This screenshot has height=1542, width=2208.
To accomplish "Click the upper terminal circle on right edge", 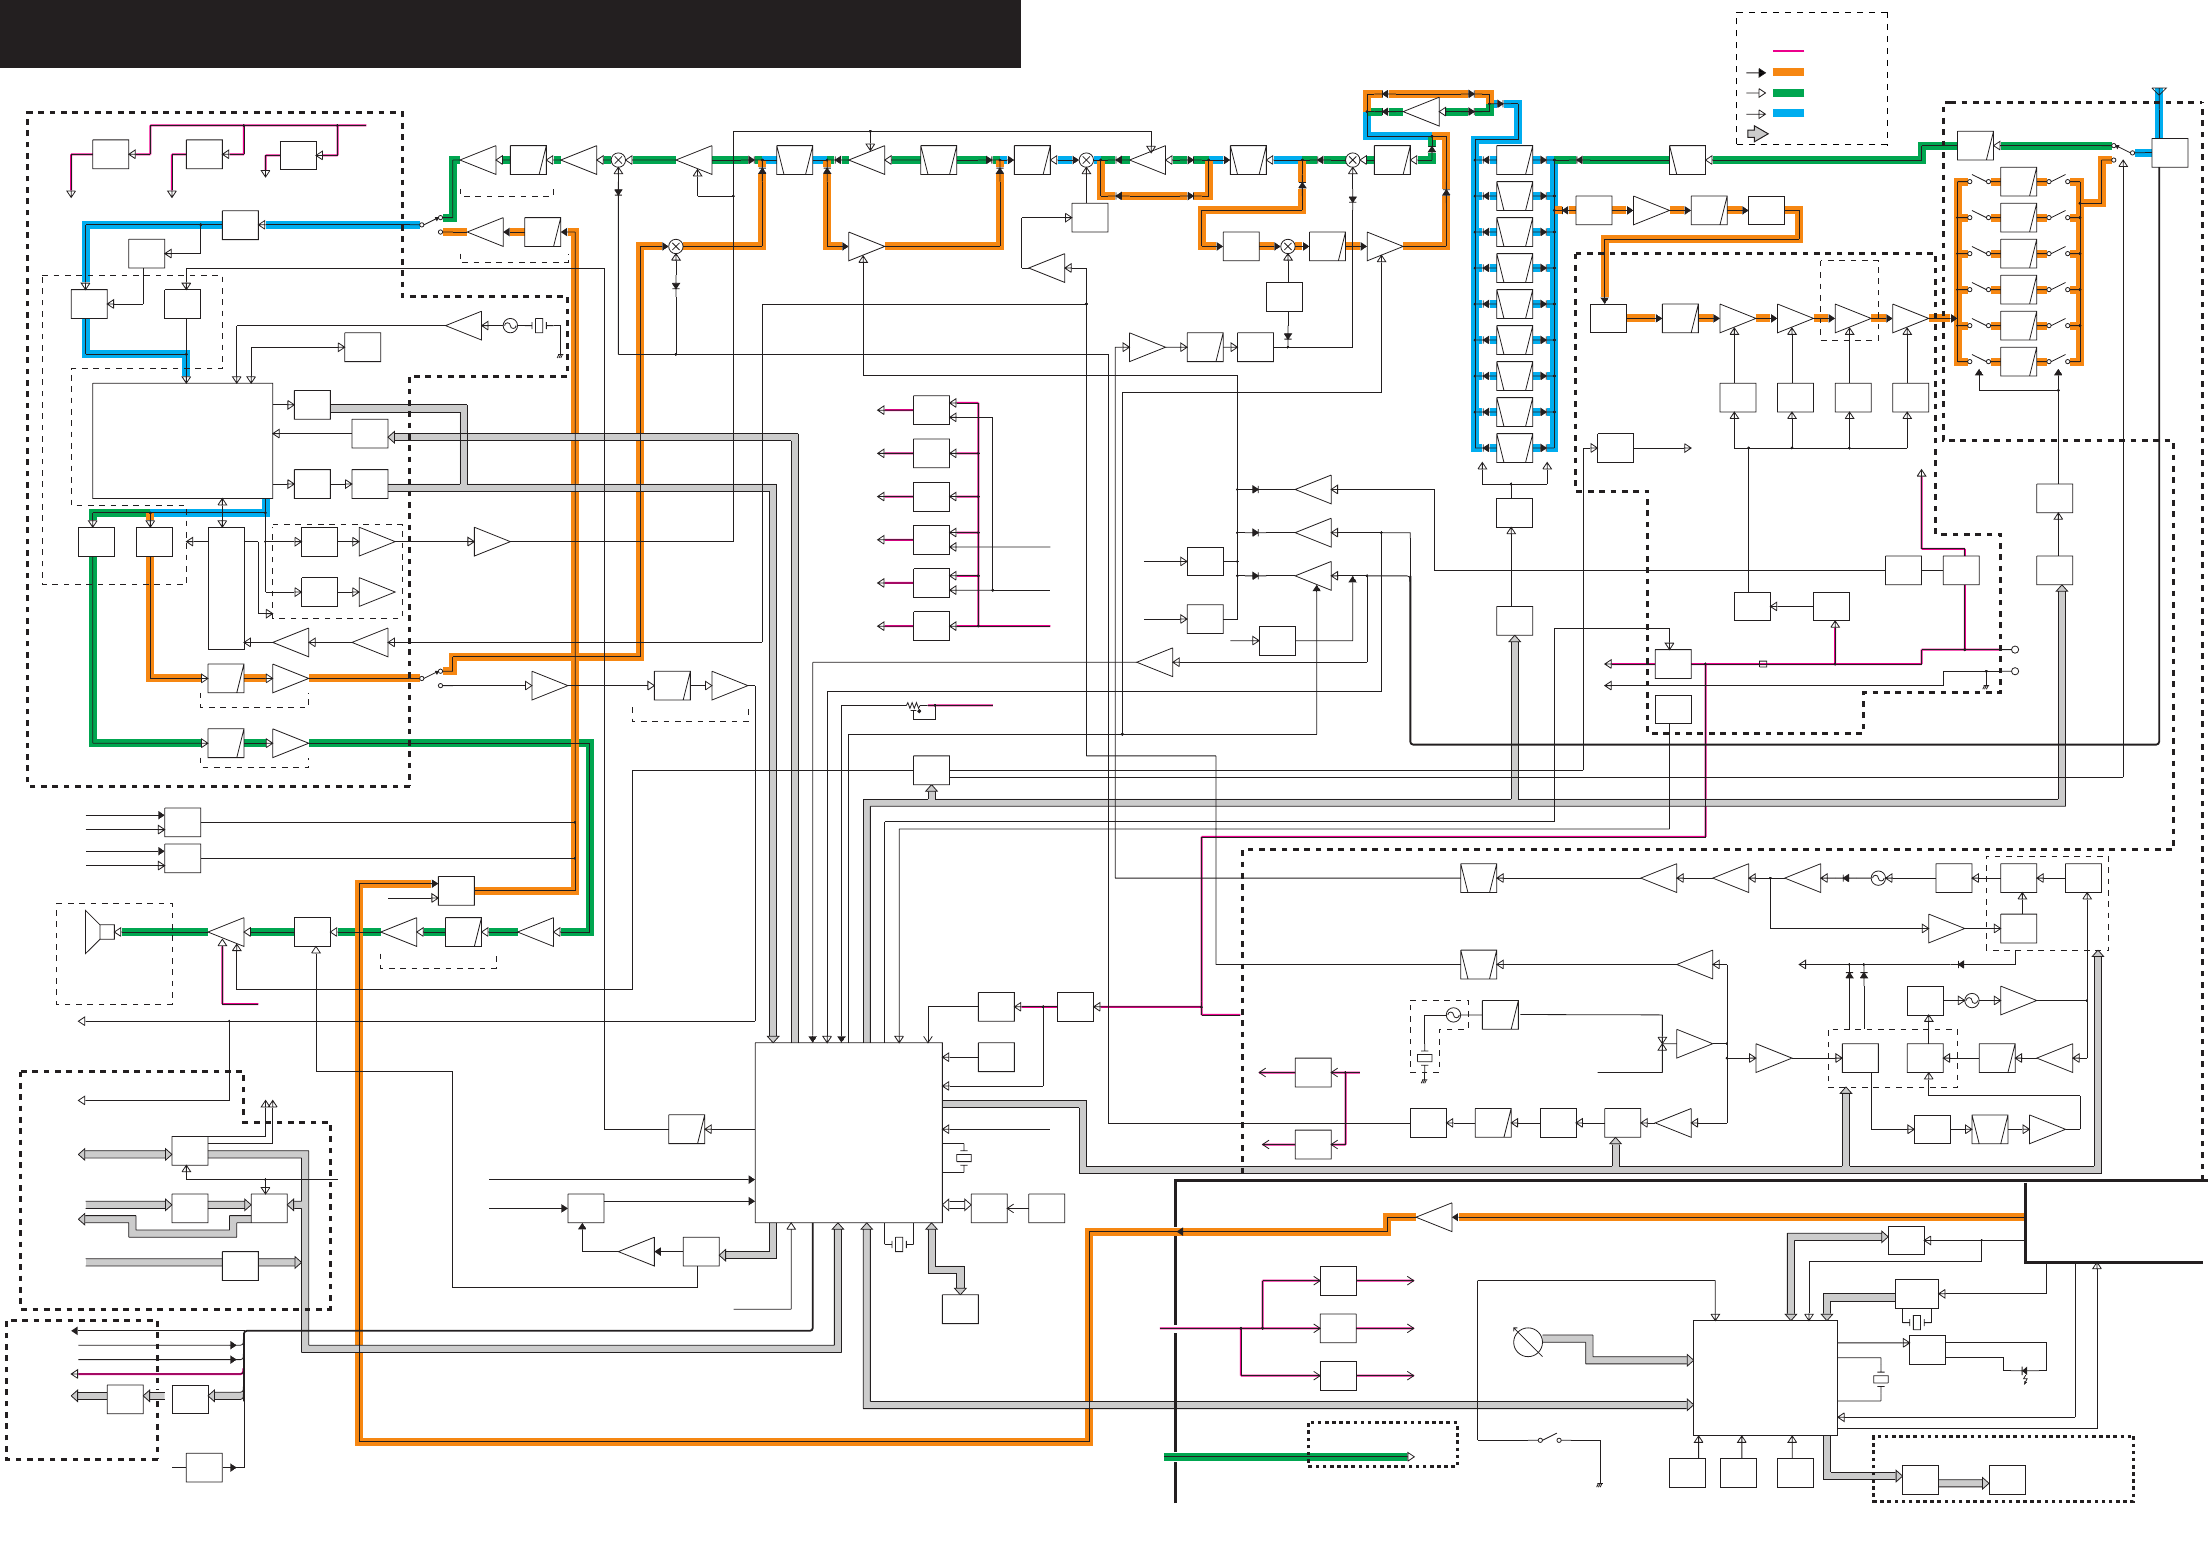I will [x=2015, y=650].
